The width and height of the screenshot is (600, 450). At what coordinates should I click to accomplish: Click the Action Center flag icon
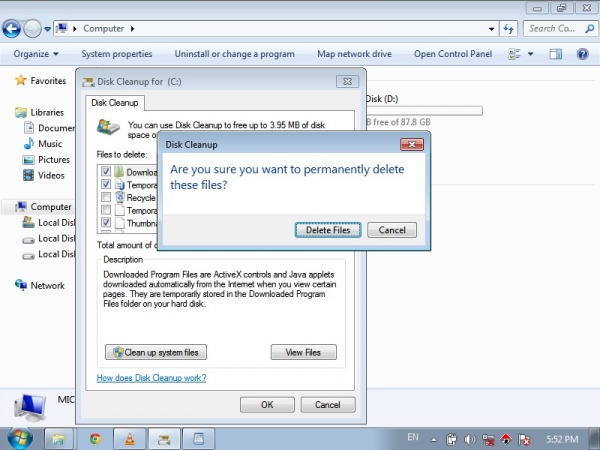523,439
